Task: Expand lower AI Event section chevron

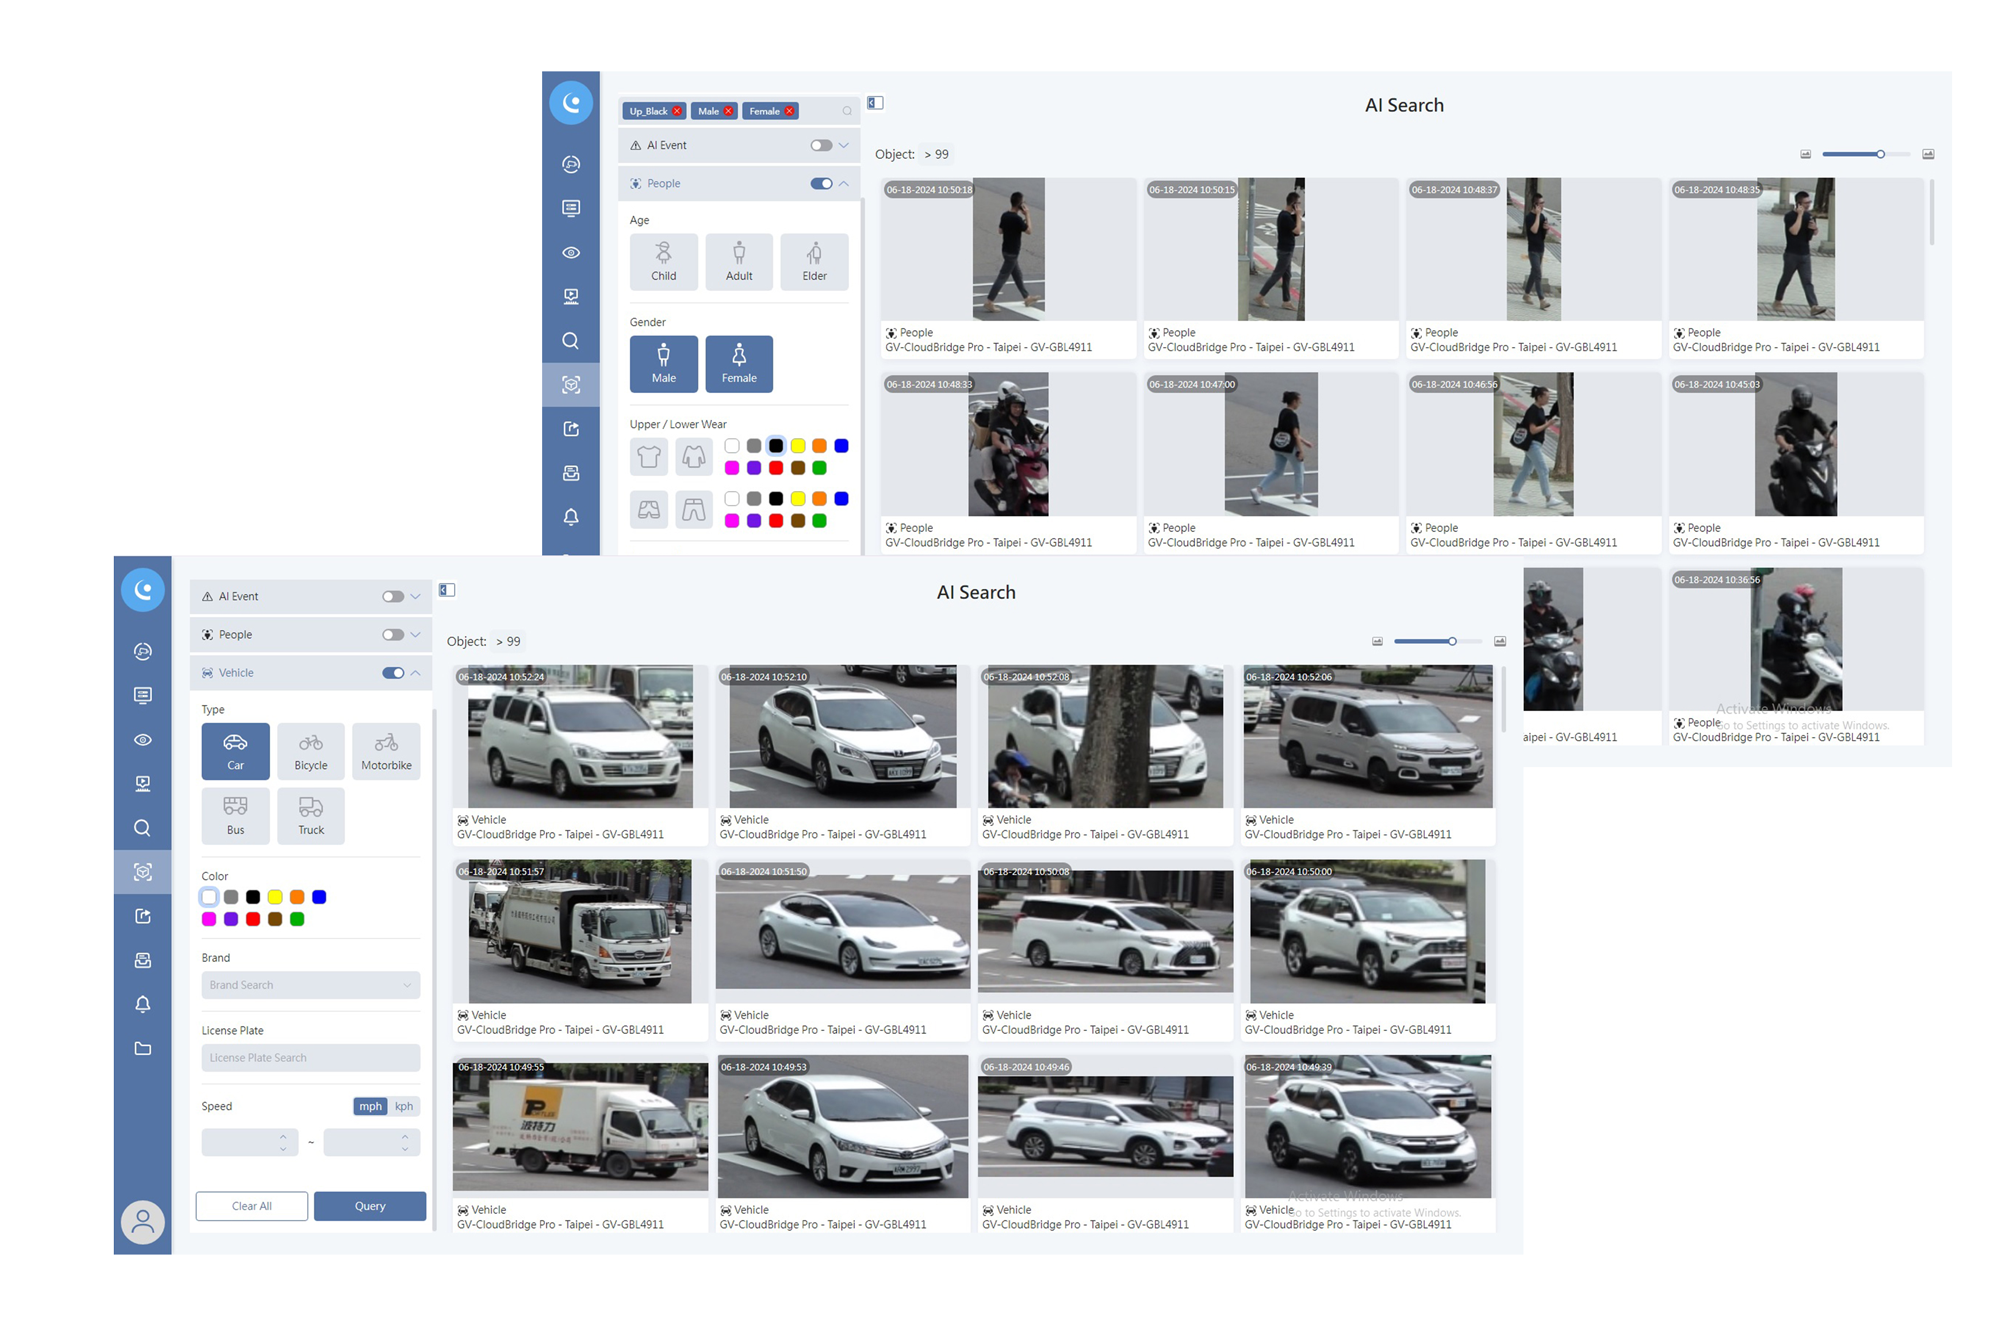Action: 416,597
